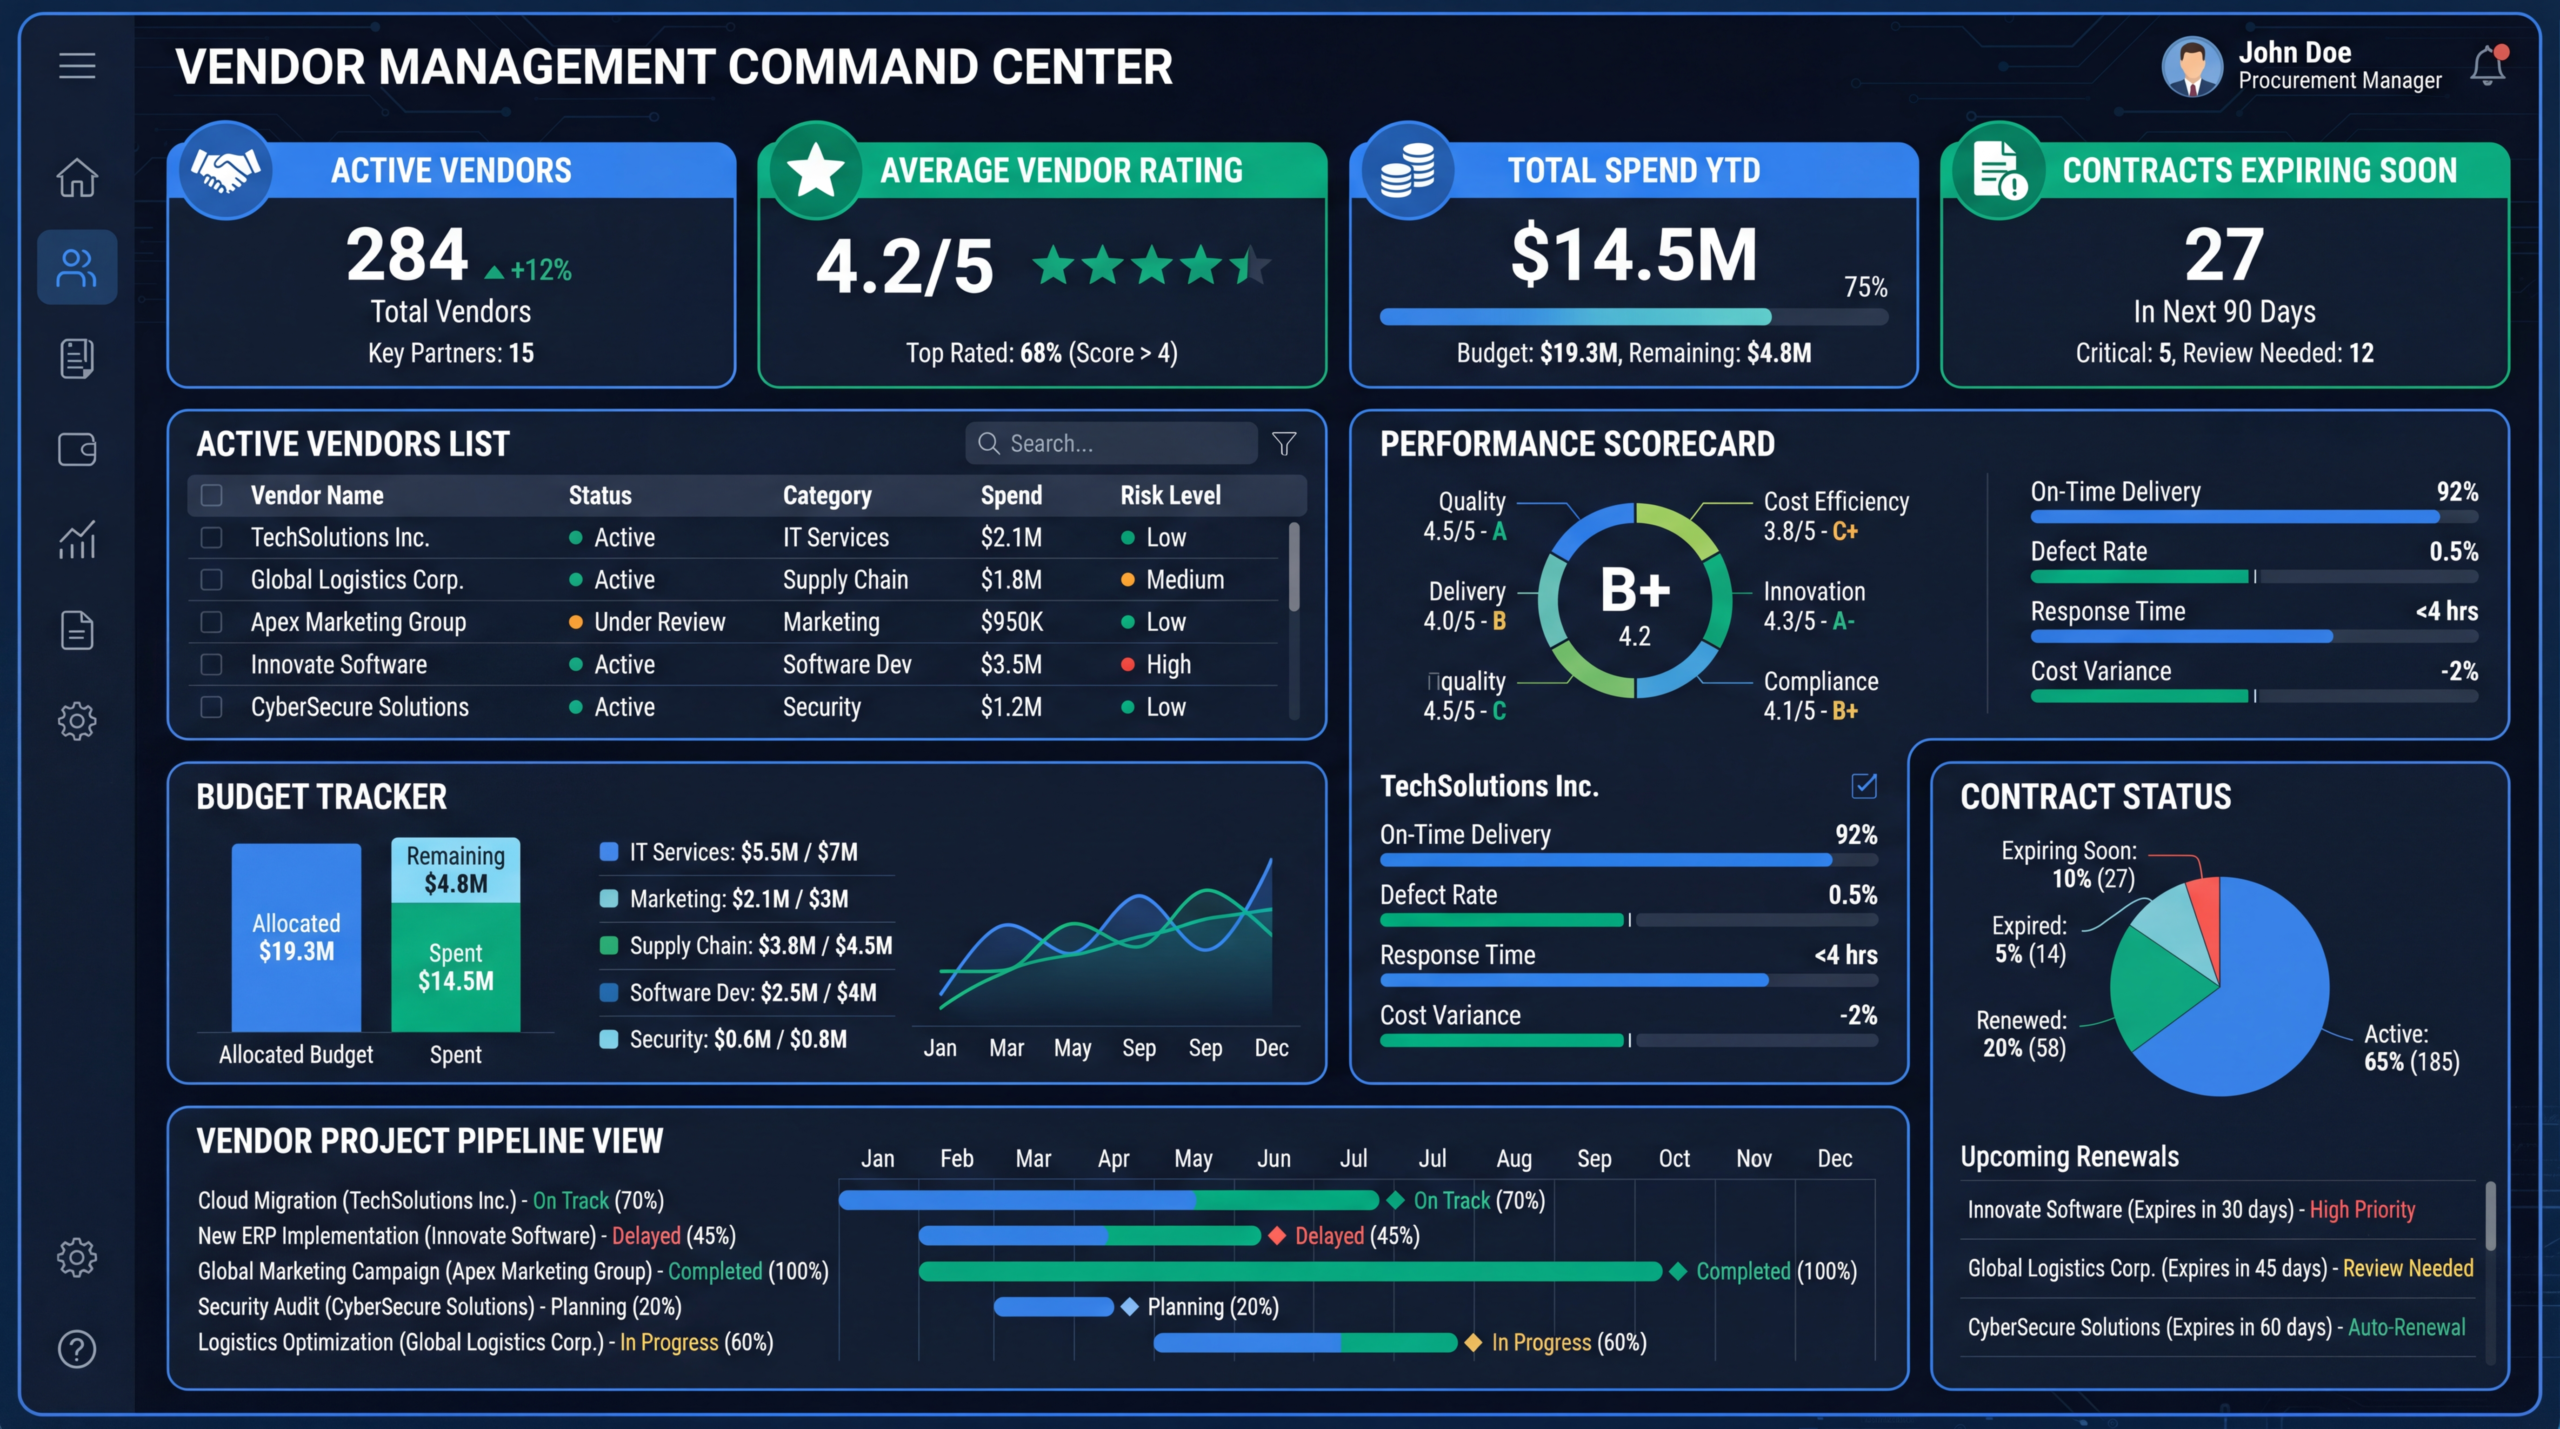
Task: Click the scorecard On-Time Delivery 92% bar
Action: tap(2254, 517)
